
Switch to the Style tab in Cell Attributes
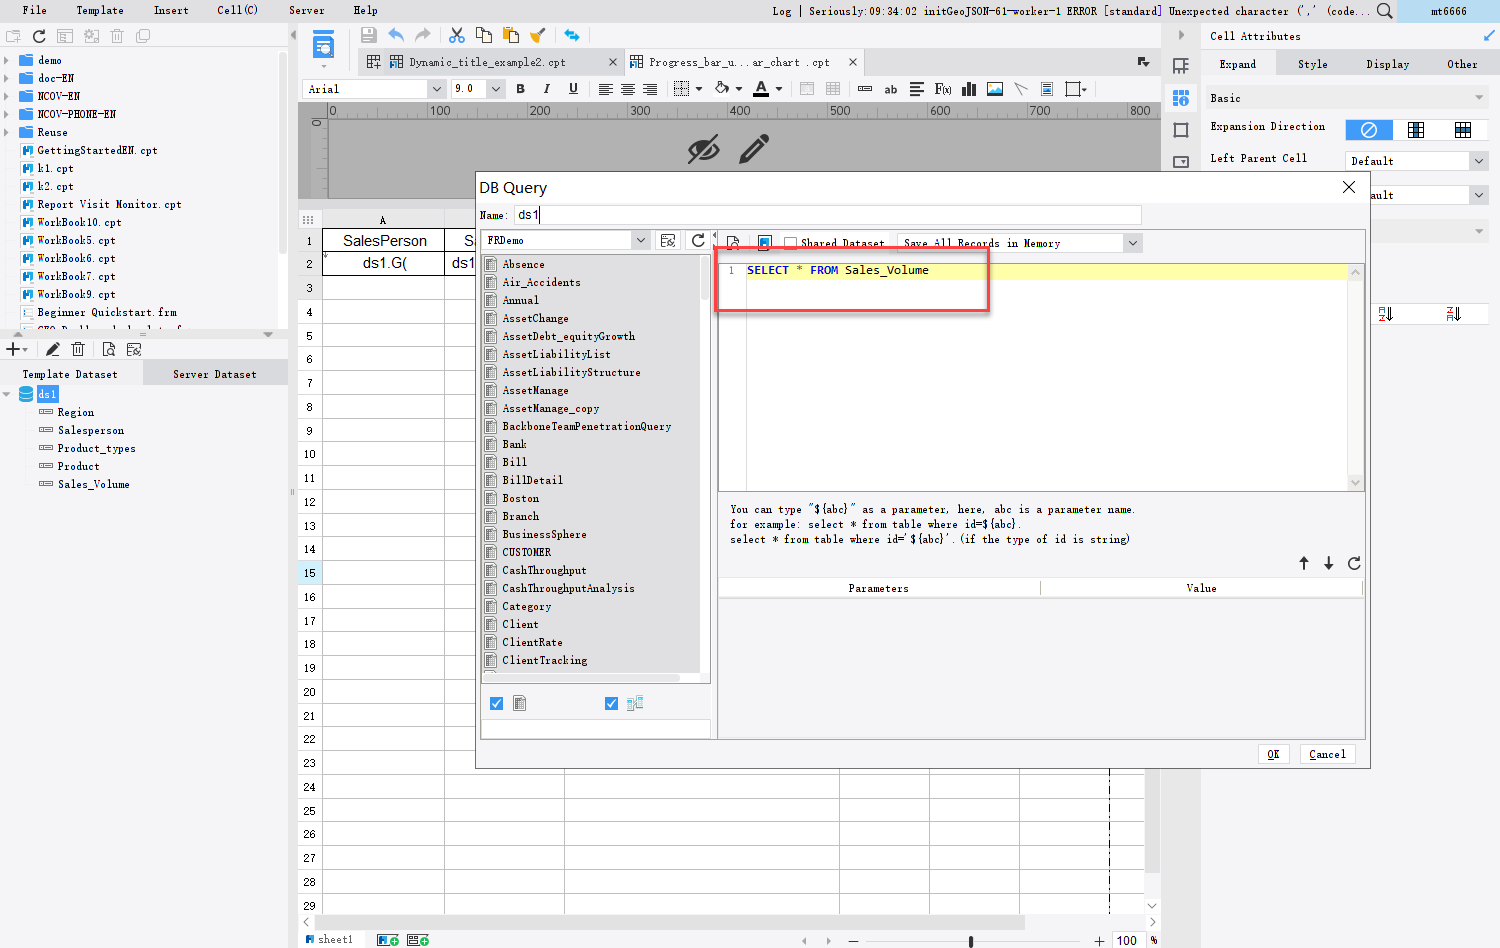click(x=1312, y=63)
